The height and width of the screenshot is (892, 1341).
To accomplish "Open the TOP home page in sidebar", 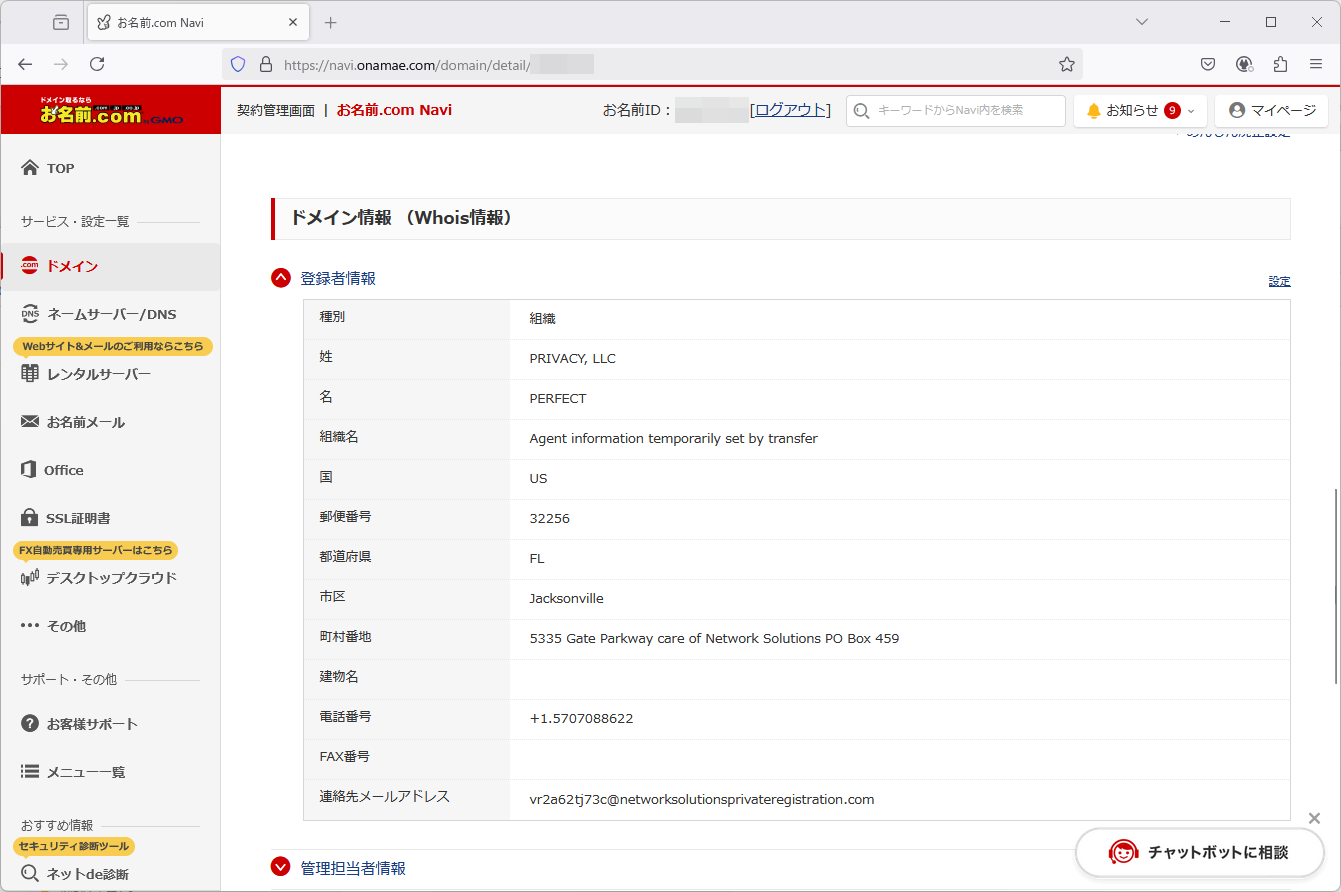I will coord(60,168).
